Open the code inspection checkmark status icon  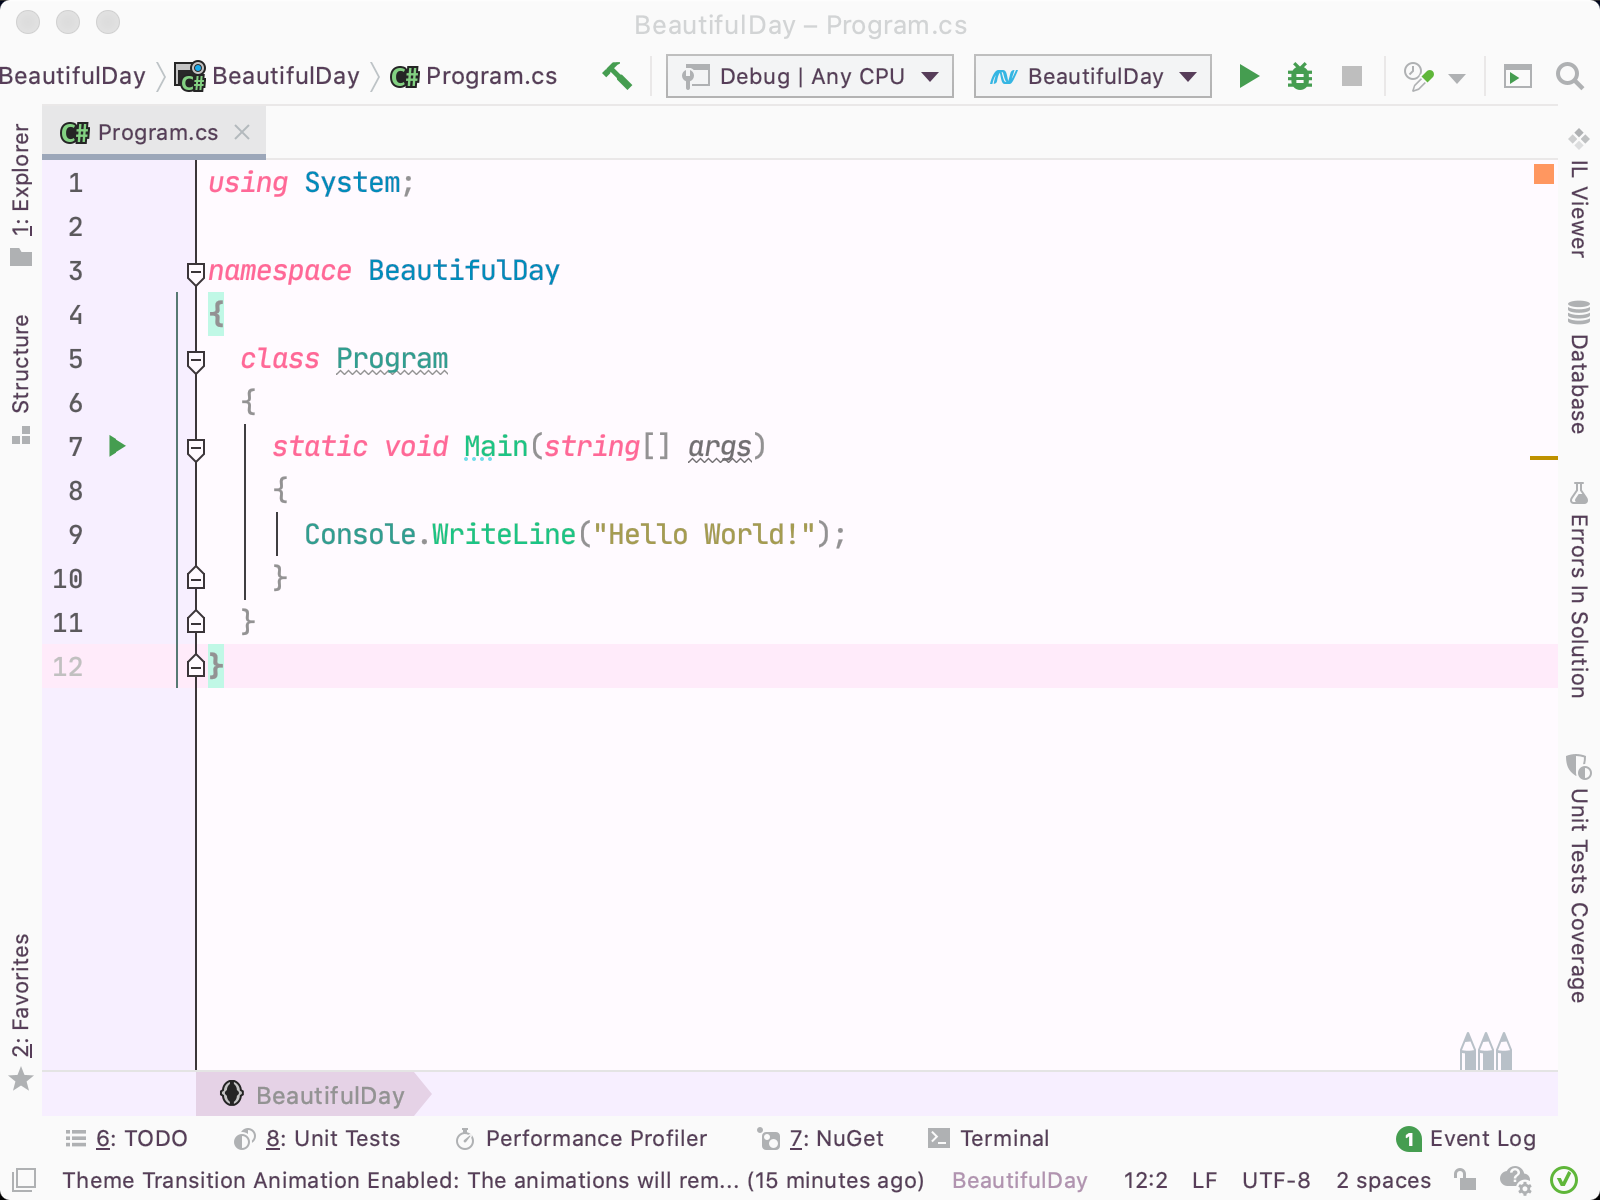point(1563,1180)
